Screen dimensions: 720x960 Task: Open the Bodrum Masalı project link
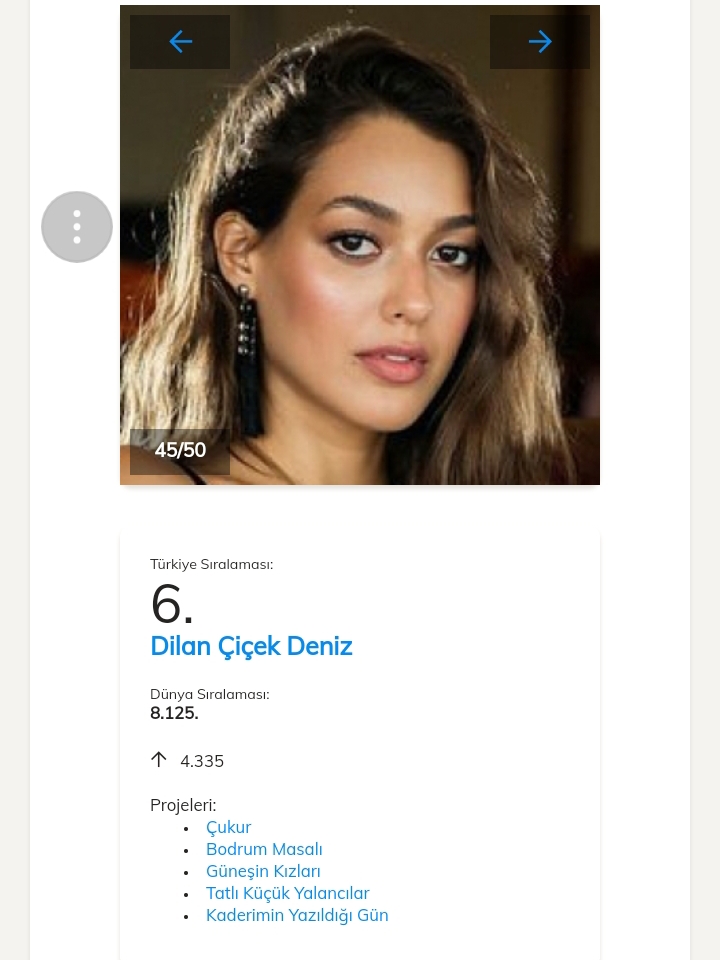click(x=264, y=850)
